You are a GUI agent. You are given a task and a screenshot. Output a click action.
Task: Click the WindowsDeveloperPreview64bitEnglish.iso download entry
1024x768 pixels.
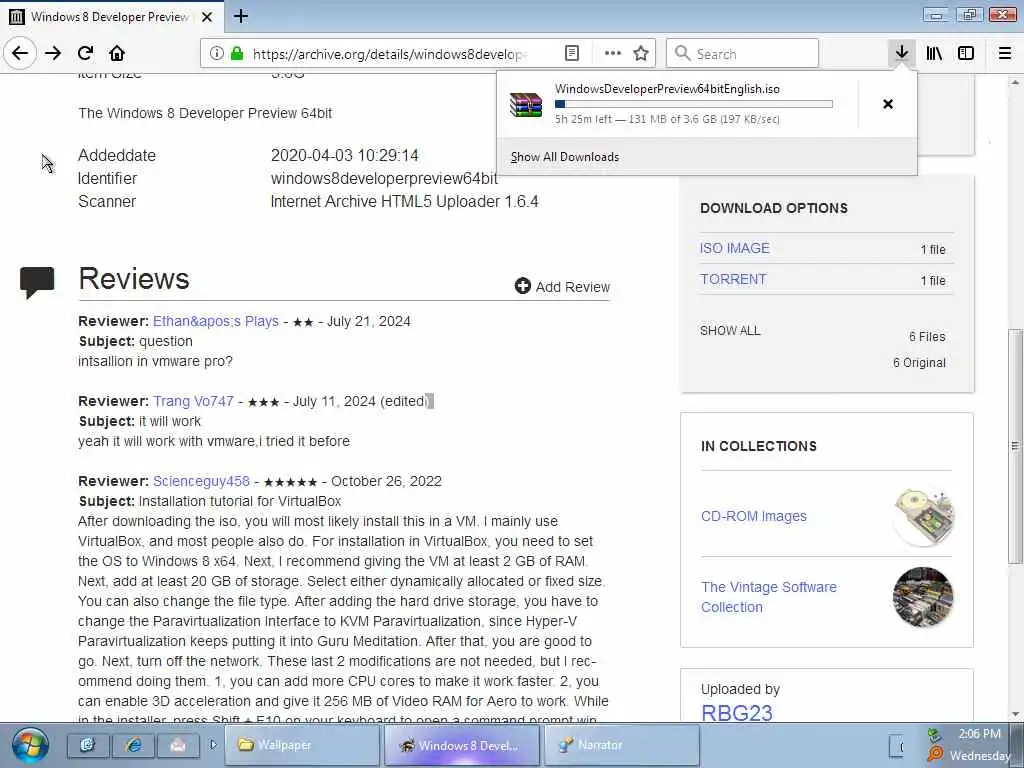677,104
